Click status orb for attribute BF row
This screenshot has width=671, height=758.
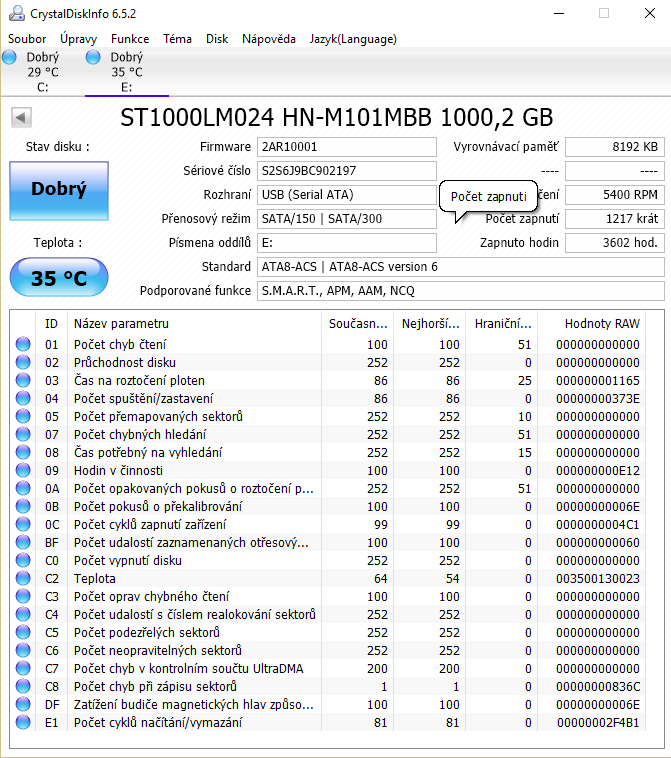pos(23,542)
